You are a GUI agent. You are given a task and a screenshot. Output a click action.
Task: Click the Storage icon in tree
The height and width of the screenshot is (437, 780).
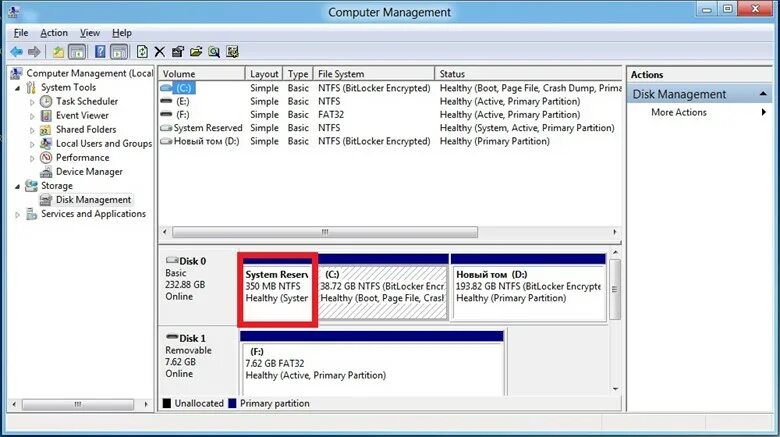(x=31, y=186)
